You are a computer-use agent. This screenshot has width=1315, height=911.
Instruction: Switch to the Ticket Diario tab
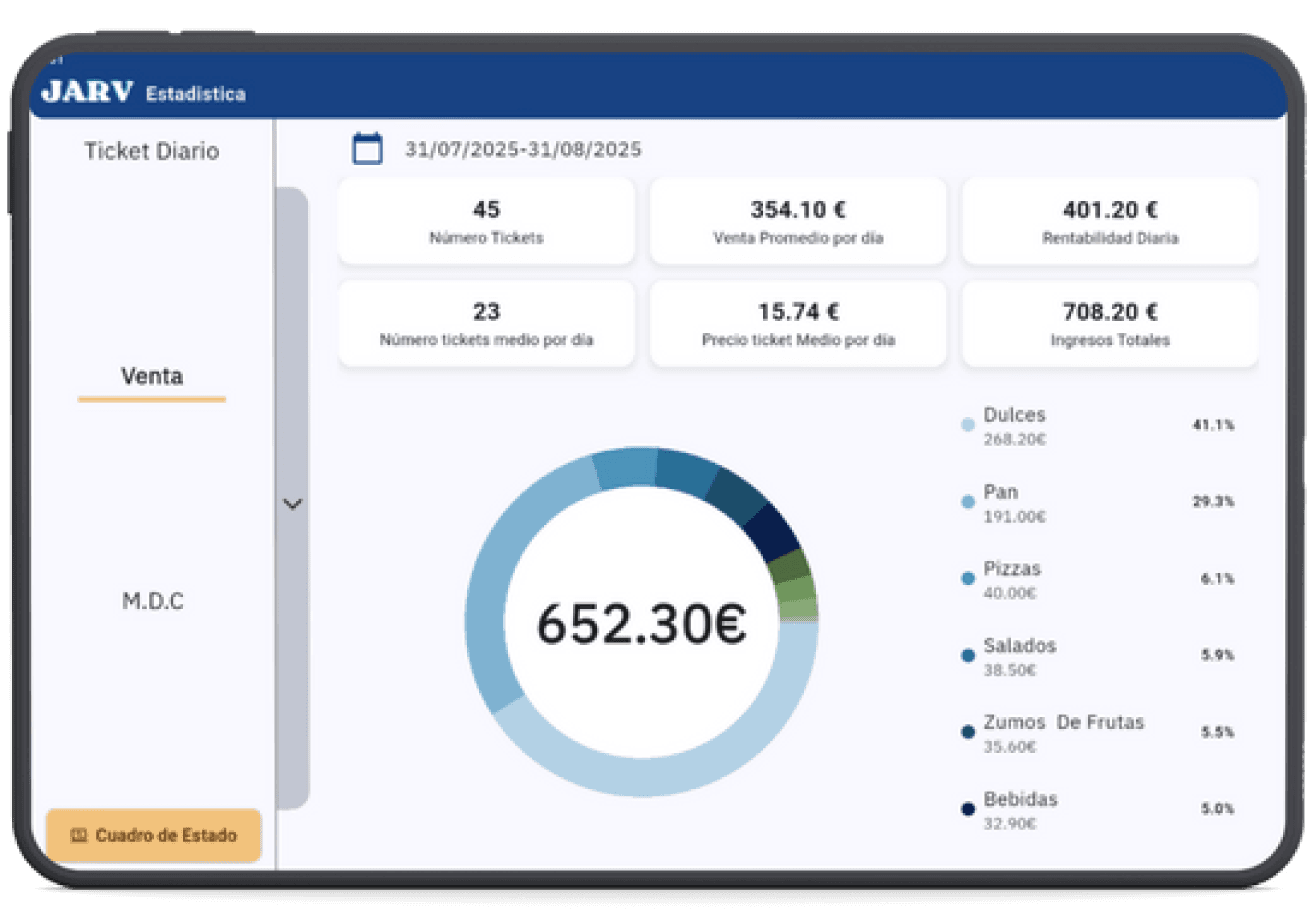click(152, 151)
